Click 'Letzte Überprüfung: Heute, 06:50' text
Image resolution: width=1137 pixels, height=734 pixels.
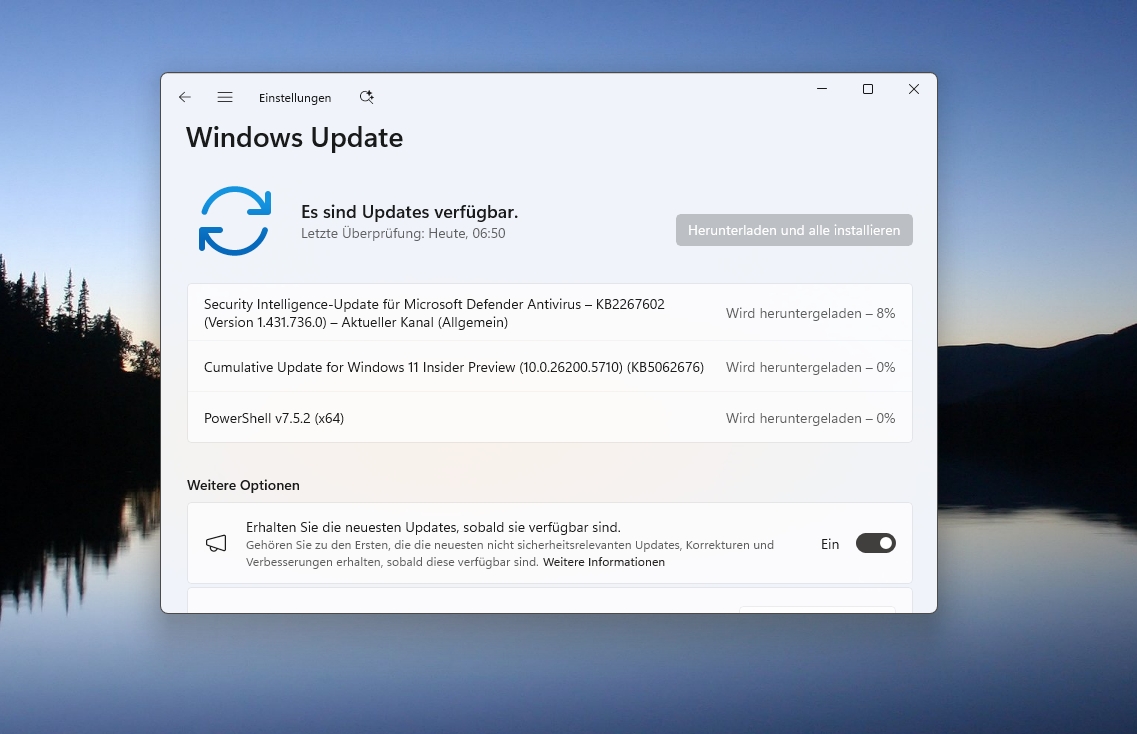pos(403,234)
